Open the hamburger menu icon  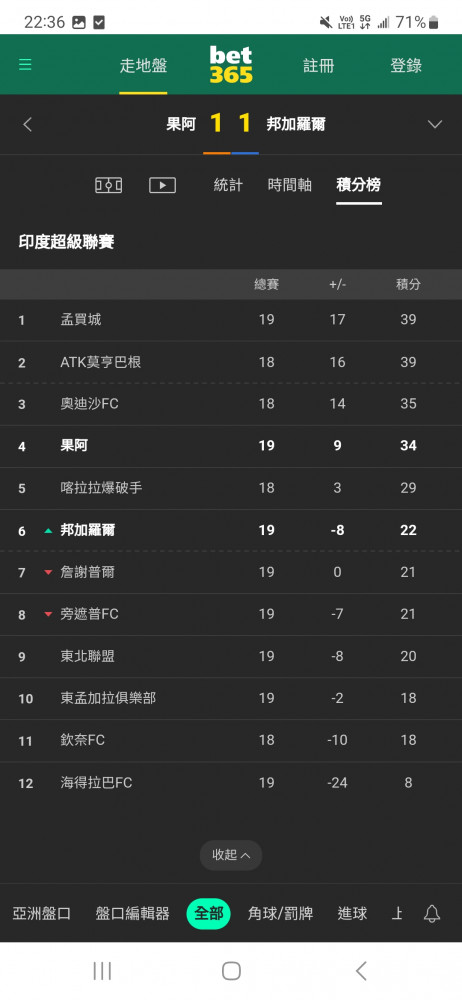click(x=25, y=65)
